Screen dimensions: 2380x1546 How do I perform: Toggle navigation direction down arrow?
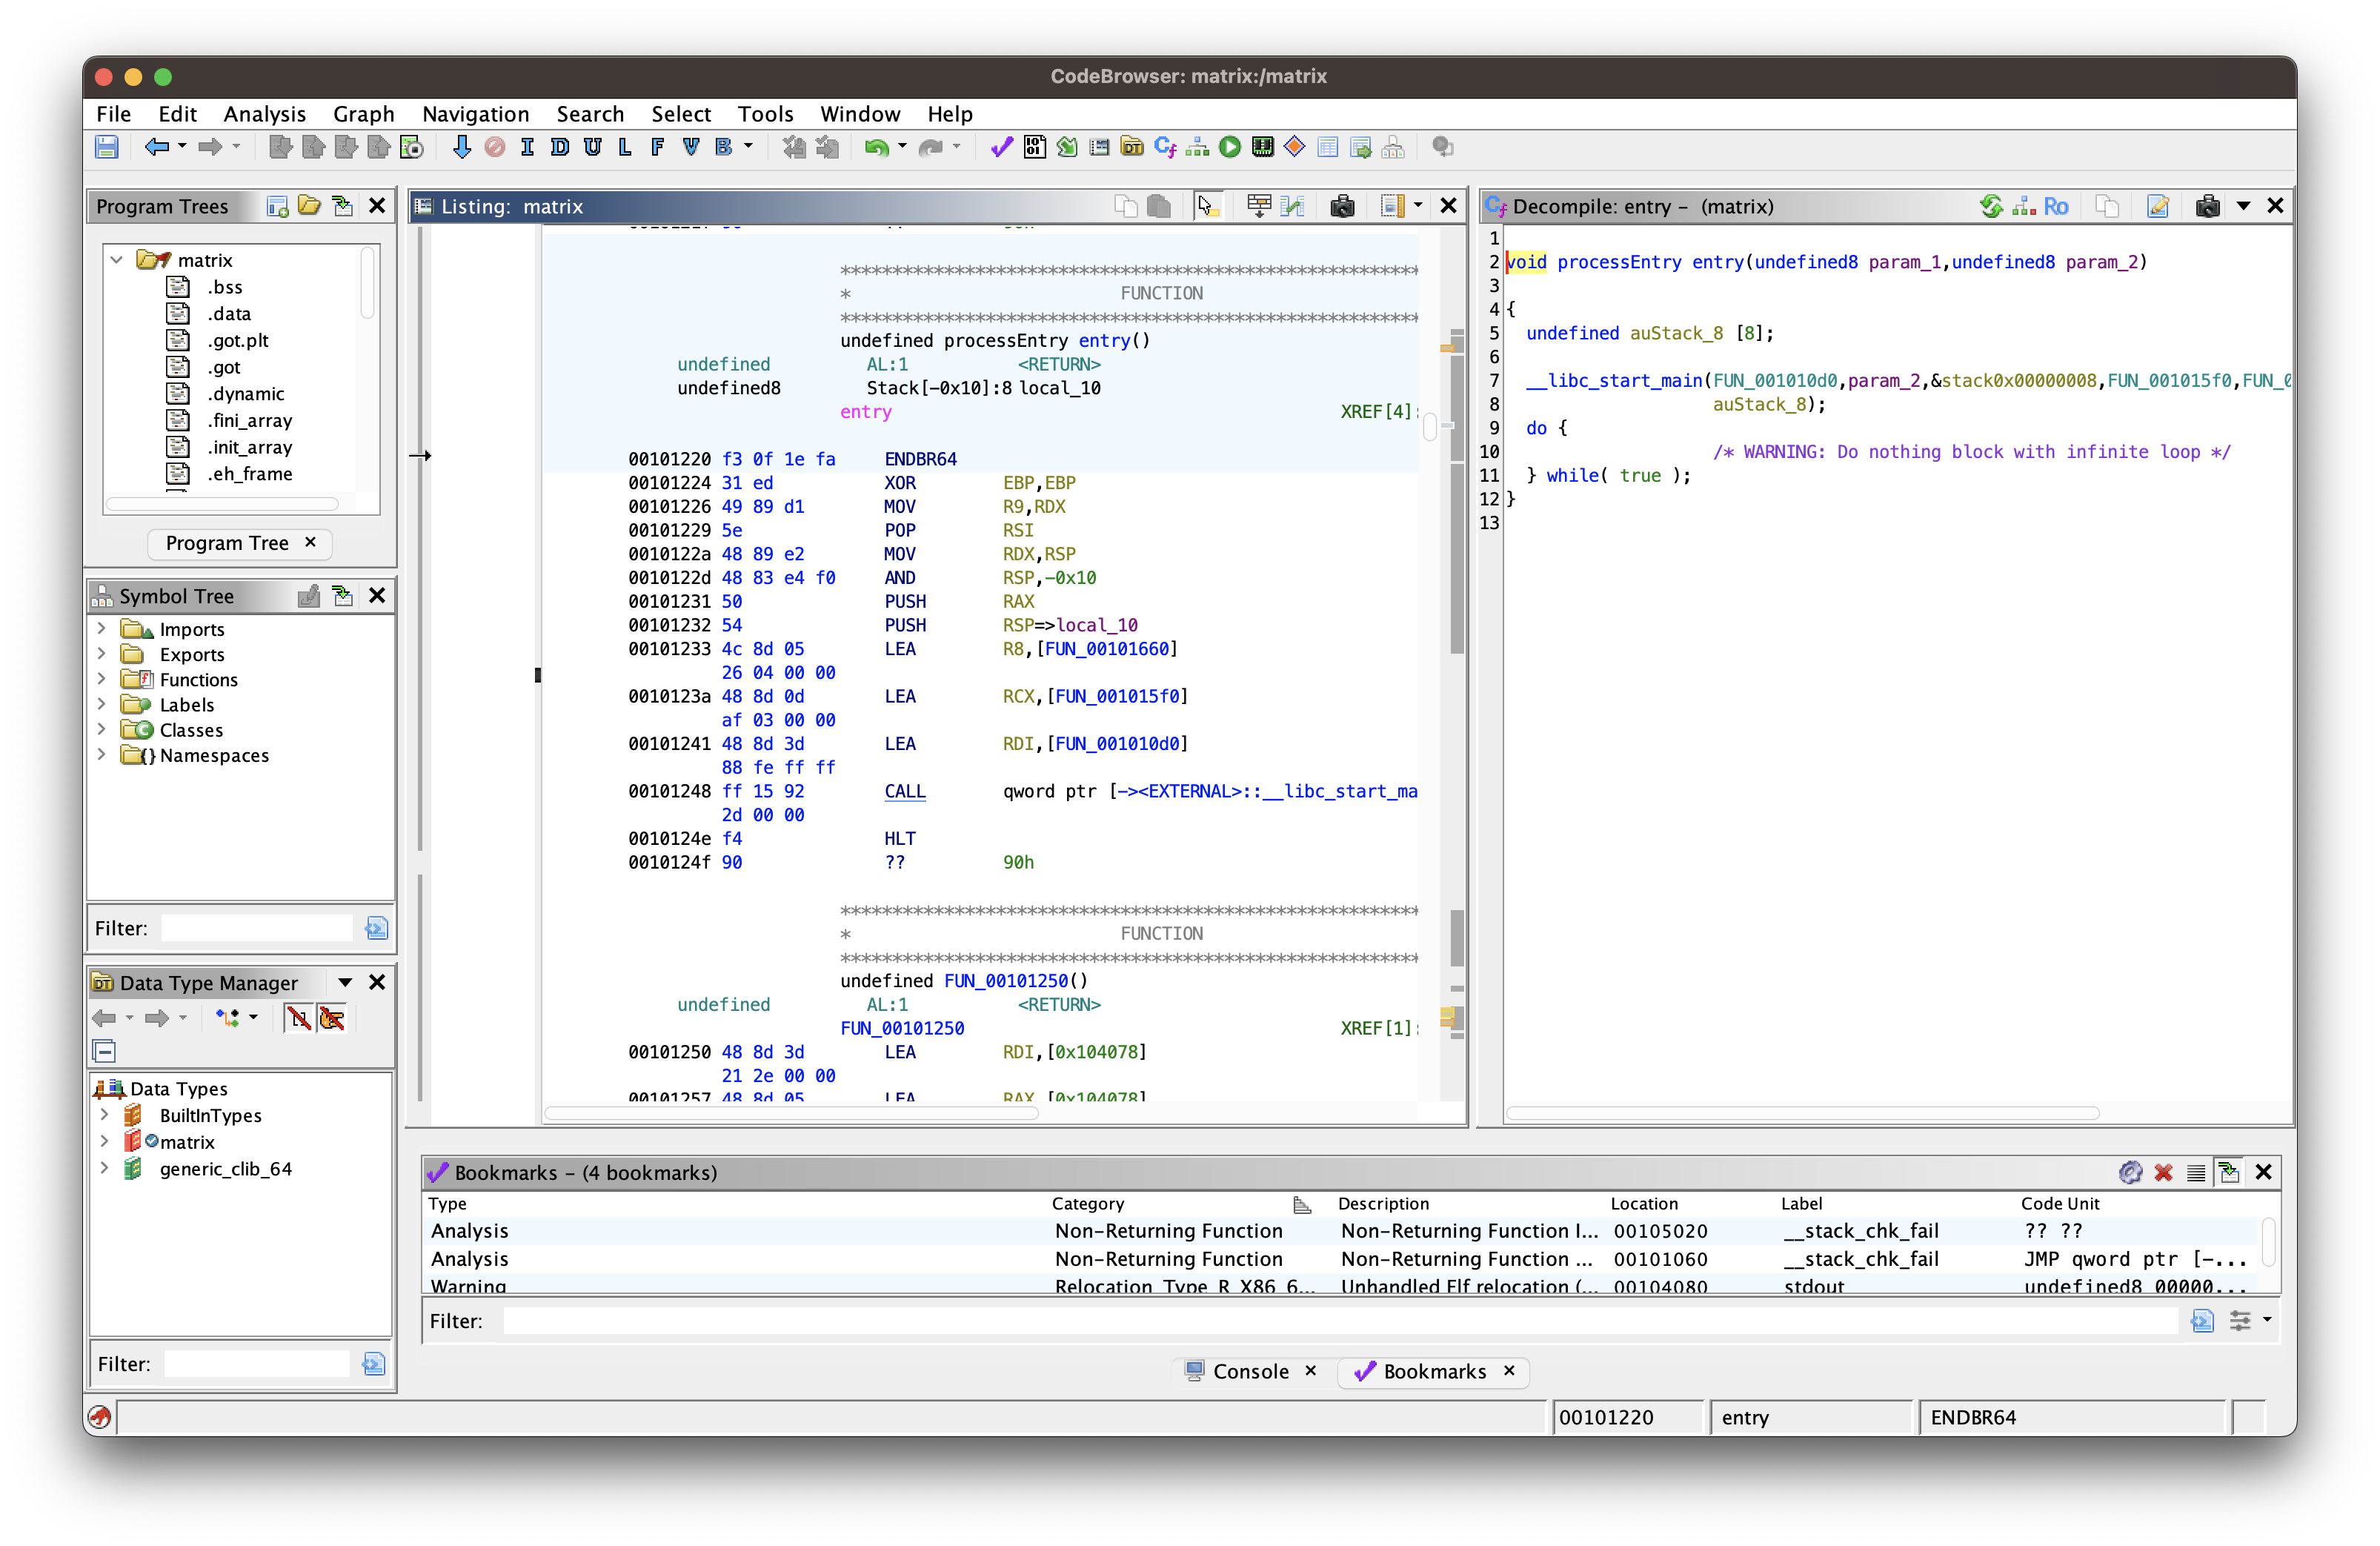tap(461, 148)
